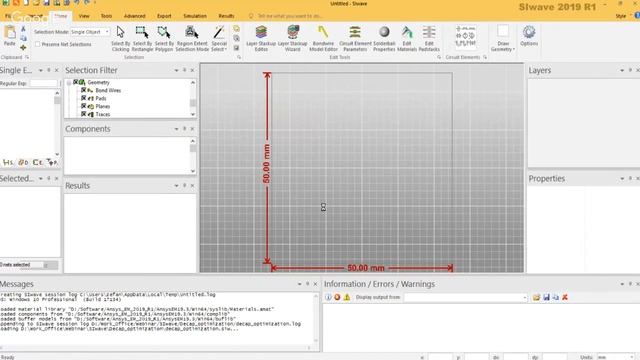Switch to the Results ribbon tab
This screenshot has height=360, width=640.
click(226, 16)
